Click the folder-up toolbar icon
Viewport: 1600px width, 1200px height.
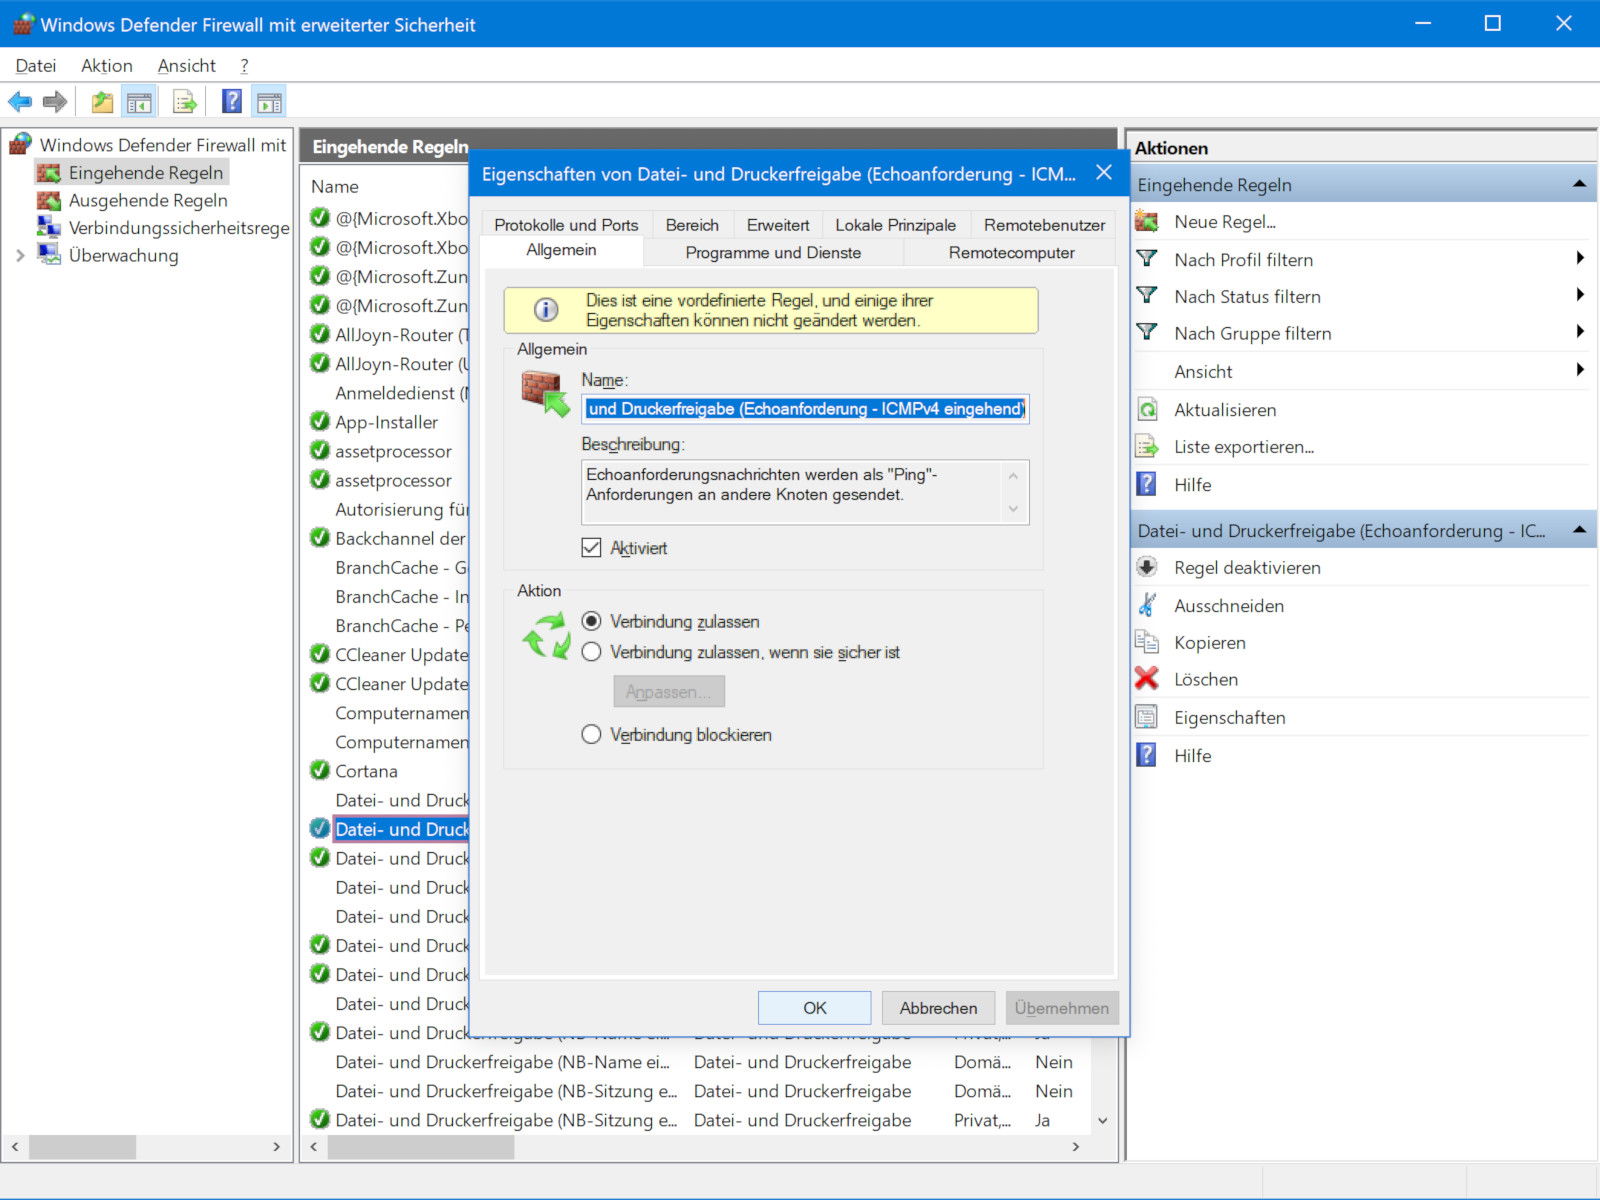pos(102,101)
